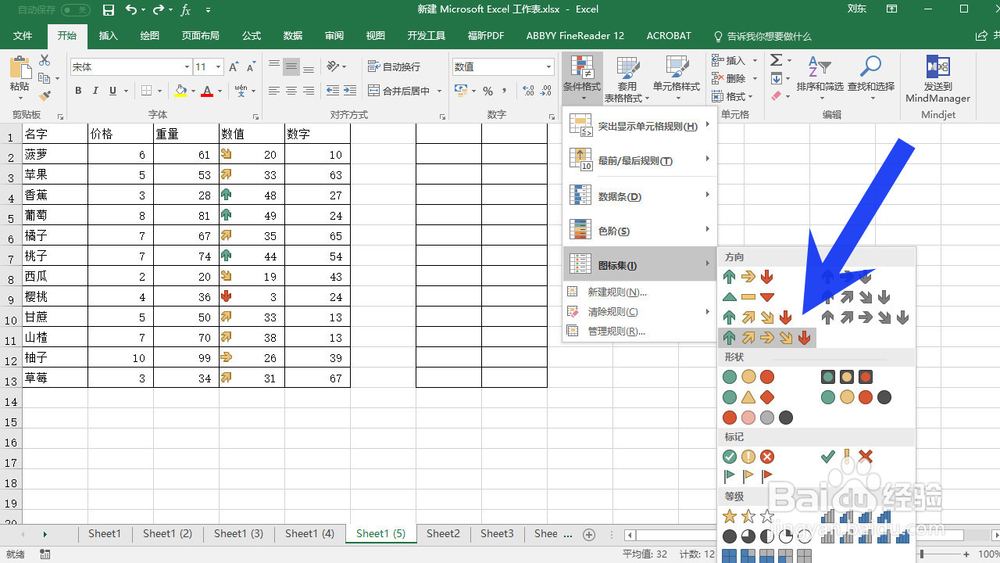Click the Undo arrow icon
This screenshot has height=563, width=1000.
coord(131,10)
